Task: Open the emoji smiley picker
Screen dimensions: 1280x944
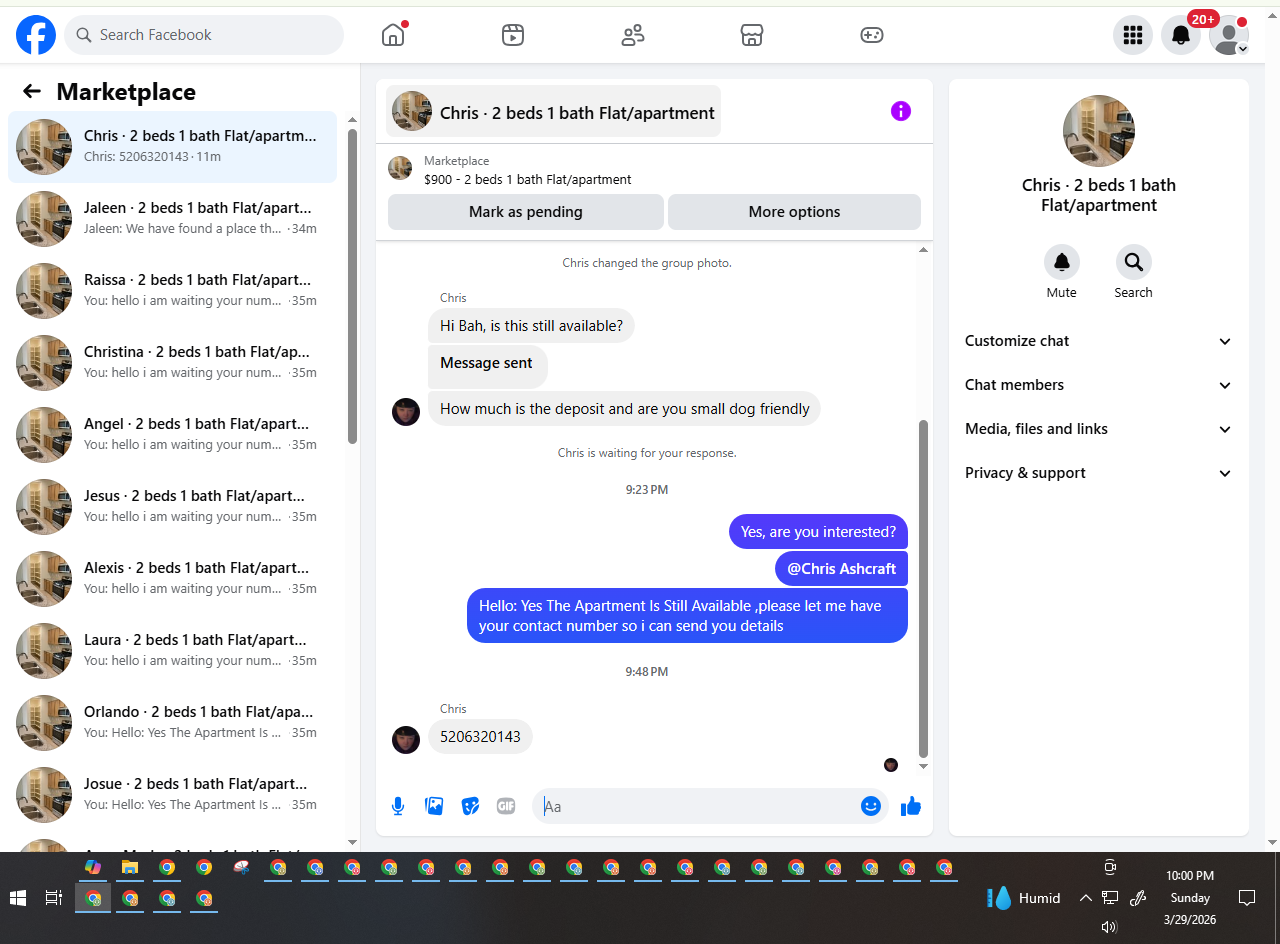Action: click(871, 806)
